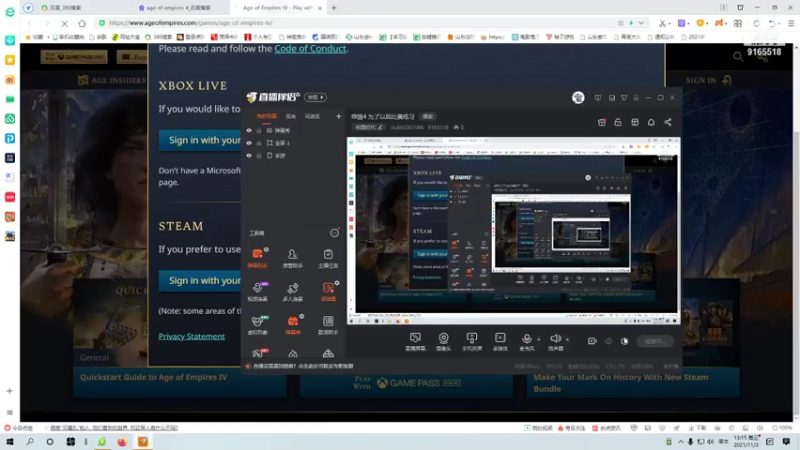Click SIGN IN on the website header

(708, 80)
